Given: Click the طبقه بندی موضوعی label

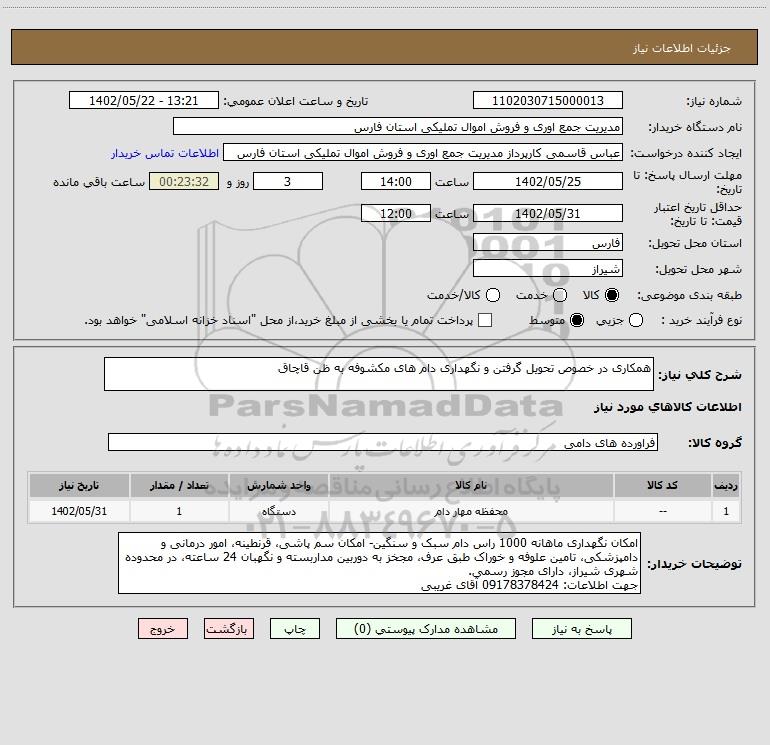Looking at the screenshot, I should point(689,296).
